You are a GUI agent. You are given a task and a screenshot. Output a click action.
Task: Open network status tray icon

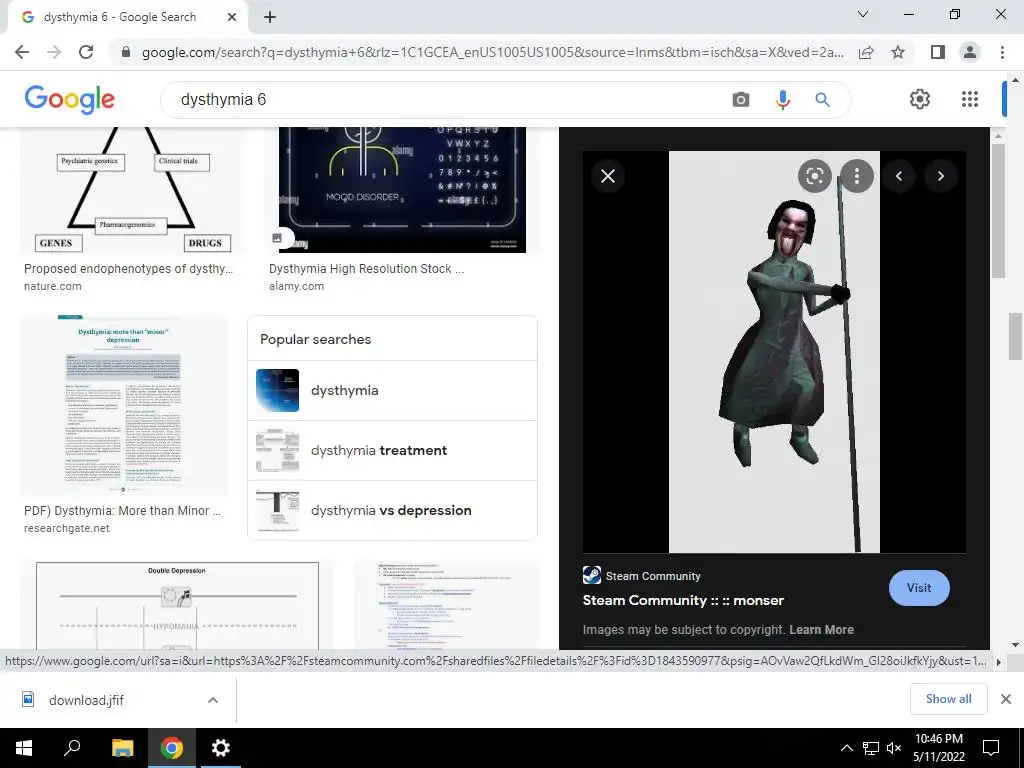pos(871,748)
